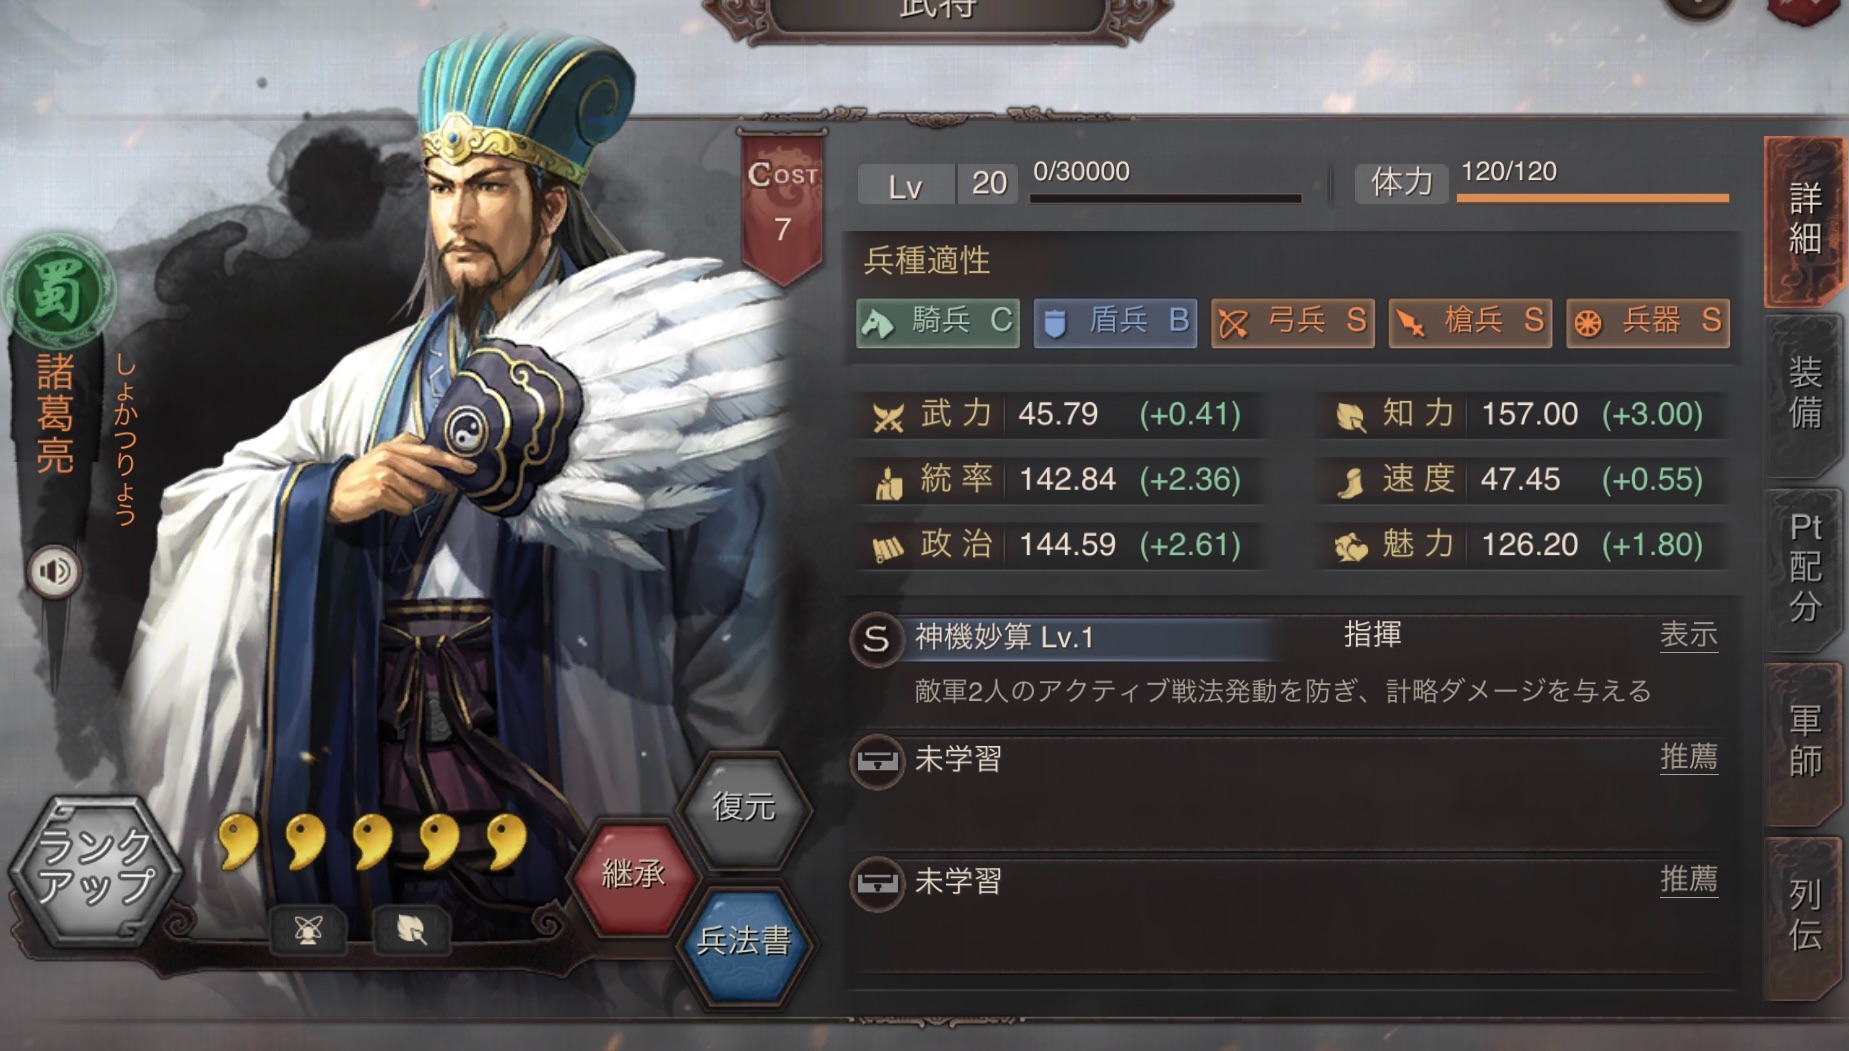Tap the first gold rank-star magatama
Screen dimensions: 1849x1051
pyautogui.click(x=239, y=841)
